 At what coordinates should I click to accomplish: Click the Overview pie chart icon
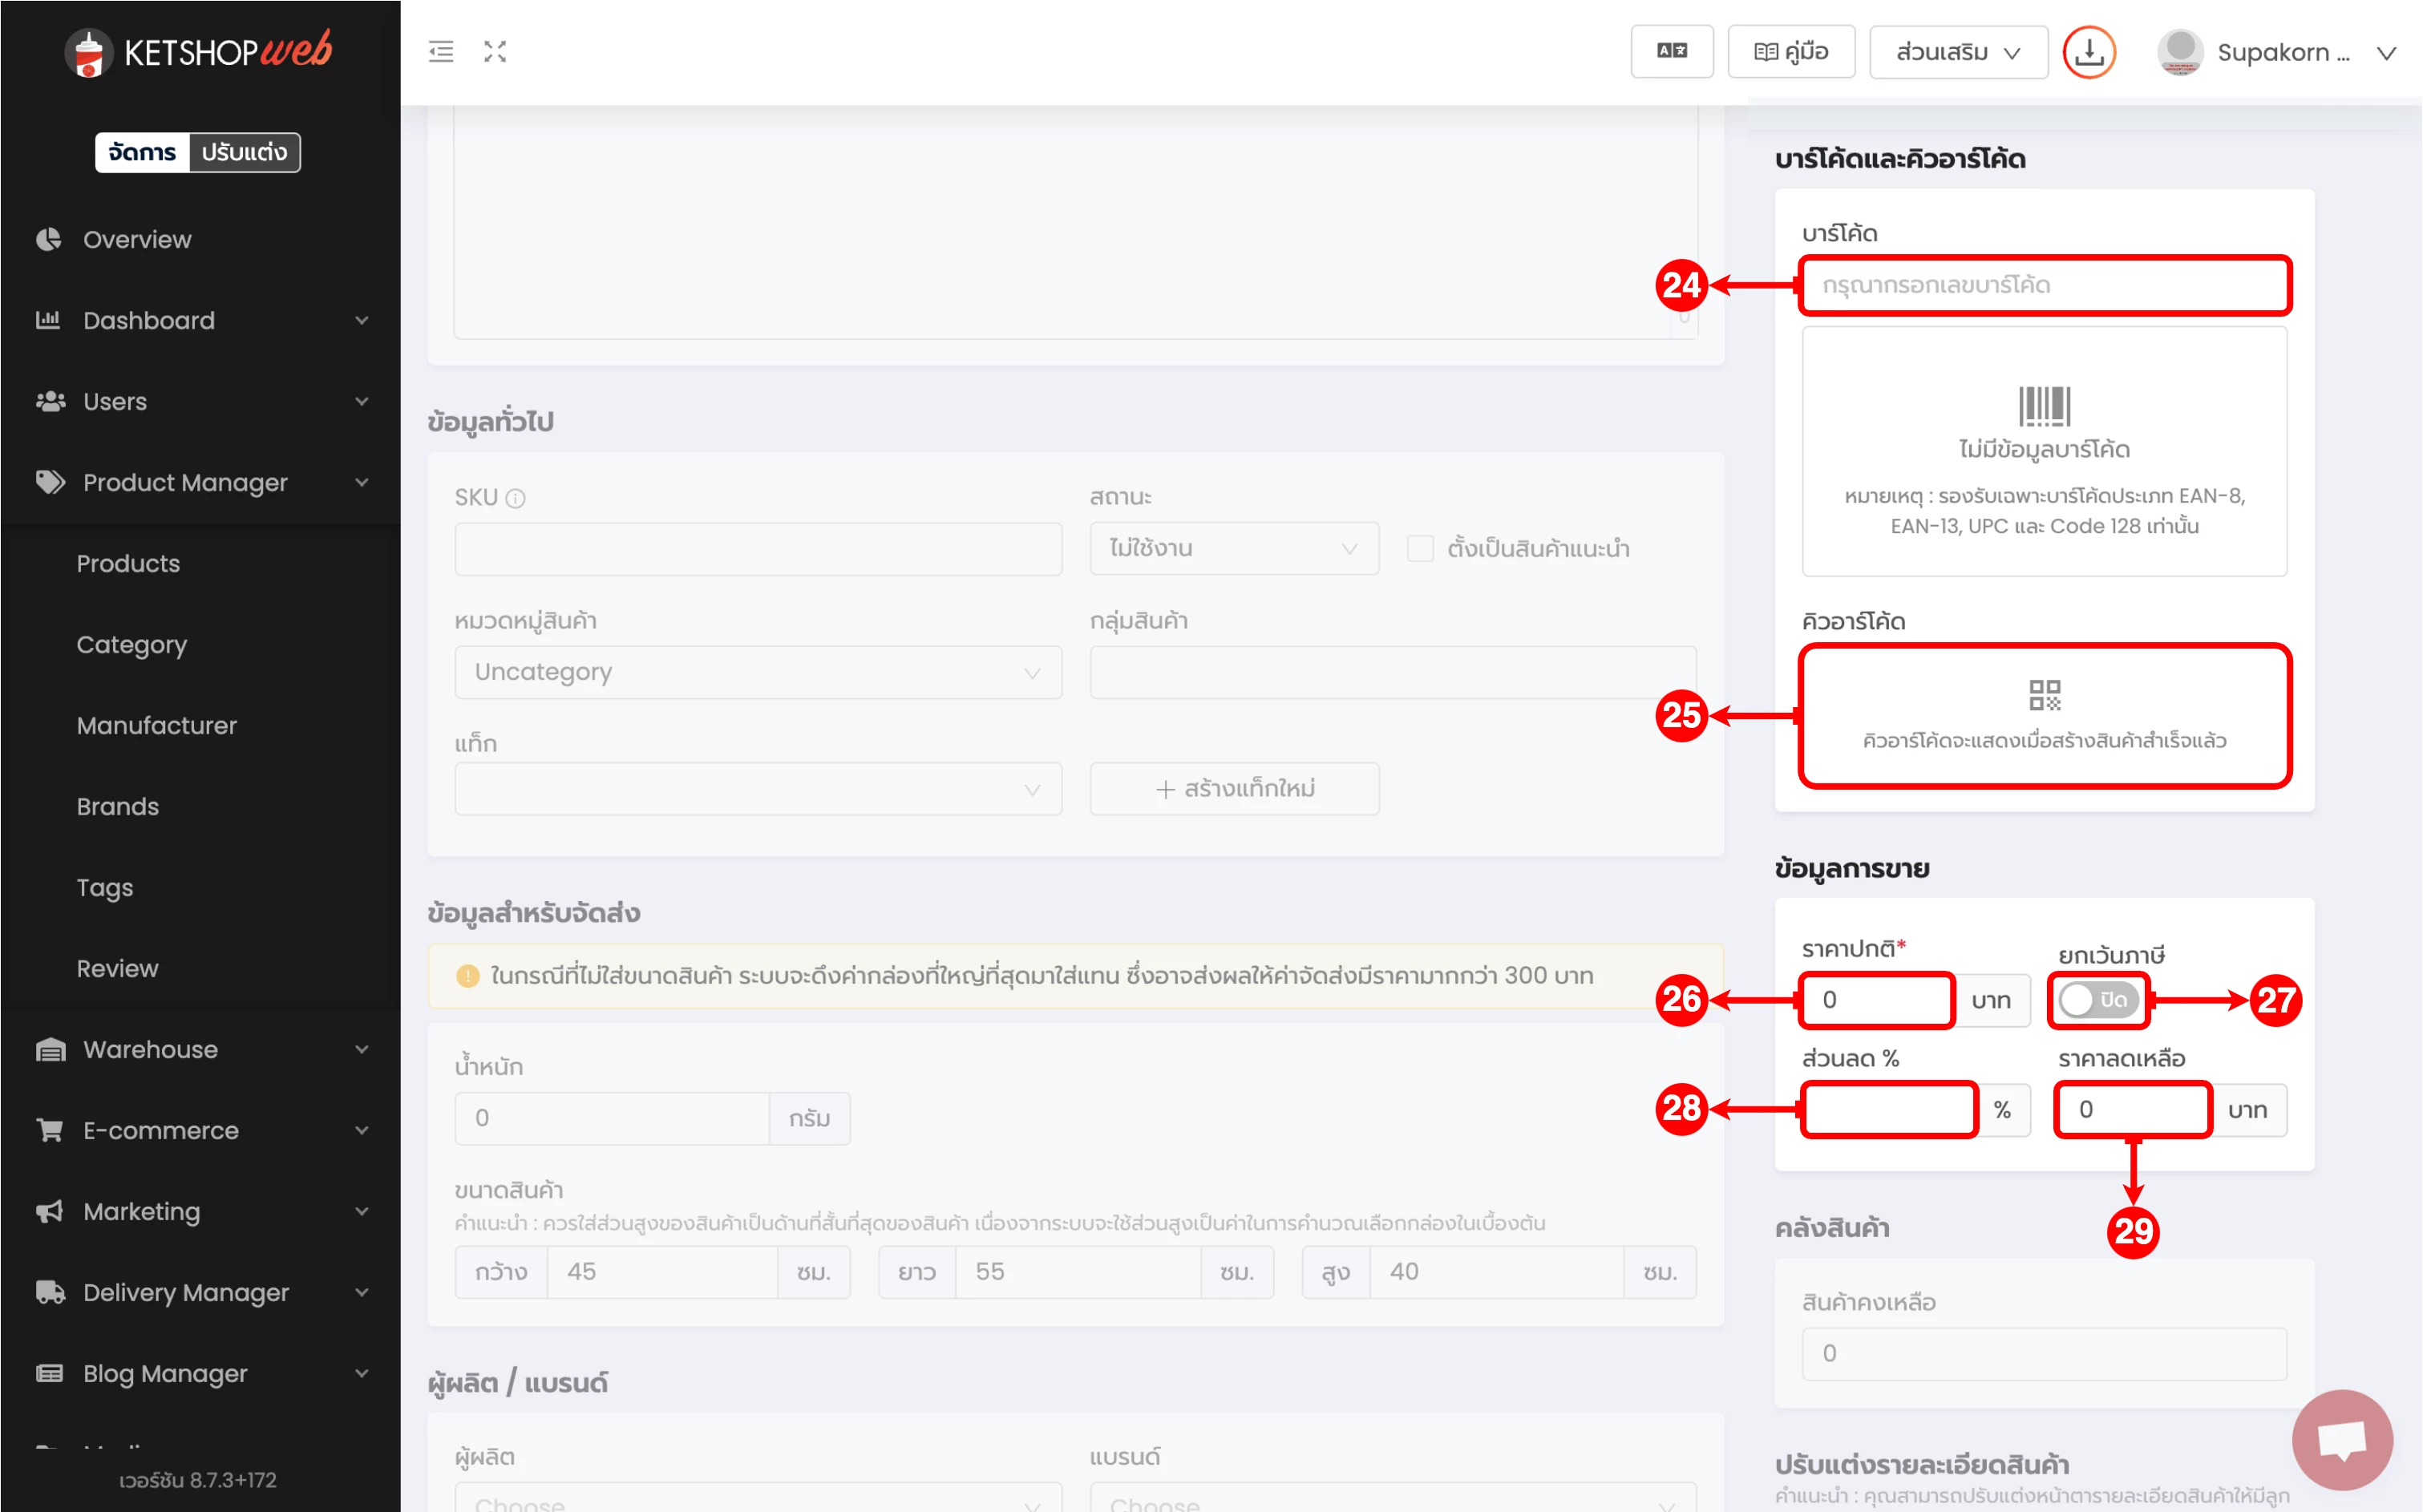click(x=49, y=239)
